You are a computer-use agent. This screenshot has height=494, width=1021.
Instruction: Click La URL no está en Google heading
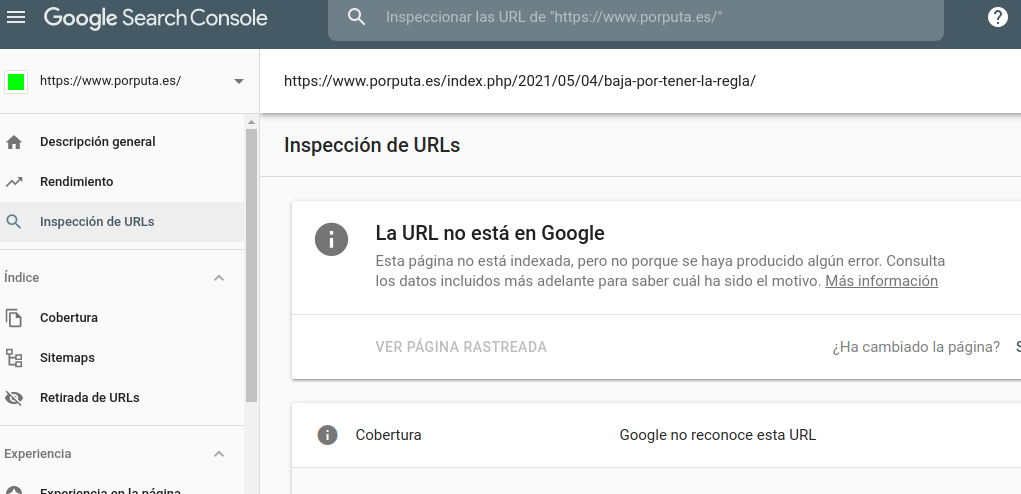pos(490,233)
